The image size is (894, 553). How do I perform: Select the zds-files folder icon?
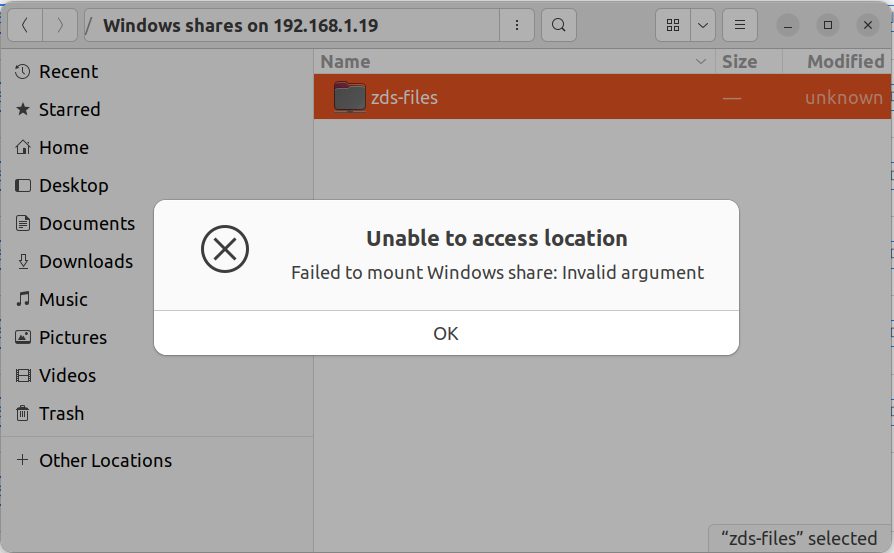pyautogui.click(x=350, y=97)
